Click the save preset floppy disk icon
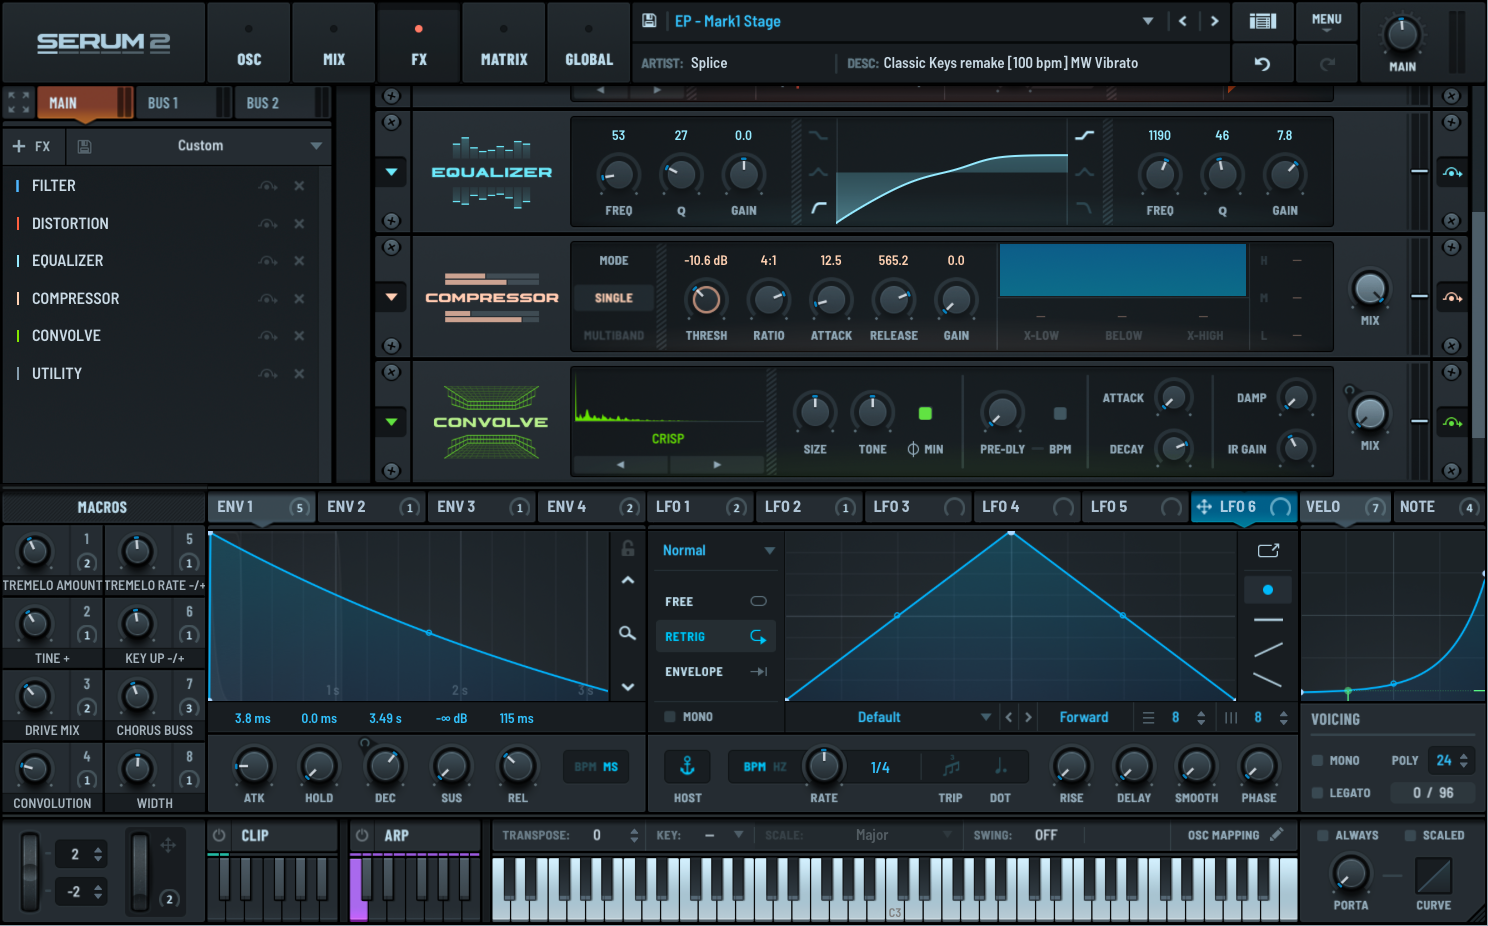 pos(649,21)
